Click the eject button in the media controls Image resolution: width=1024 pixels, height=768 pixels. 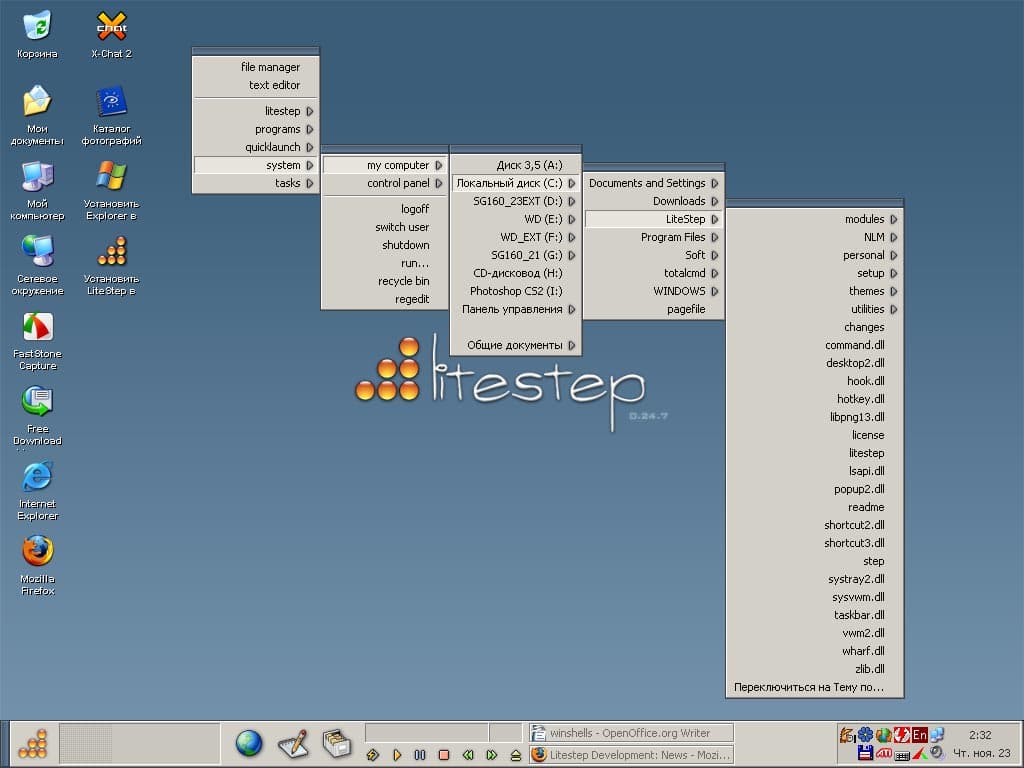515,755
